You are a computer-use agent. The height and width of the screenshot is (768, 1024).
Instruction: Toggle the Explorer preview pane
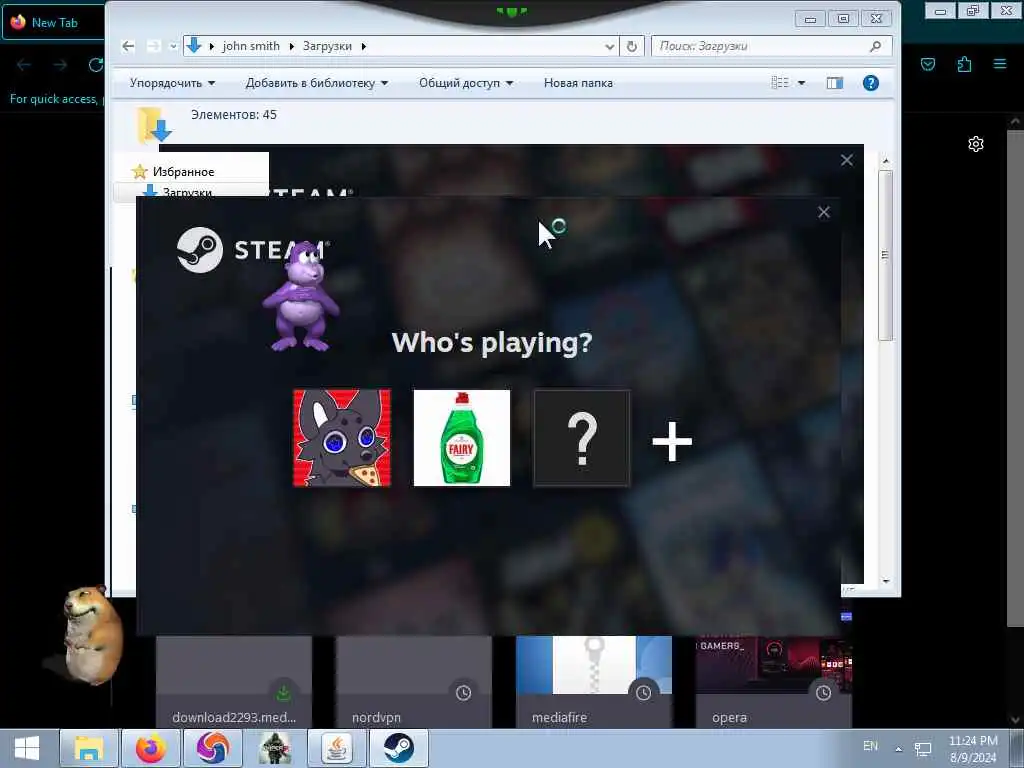(835, 83)
